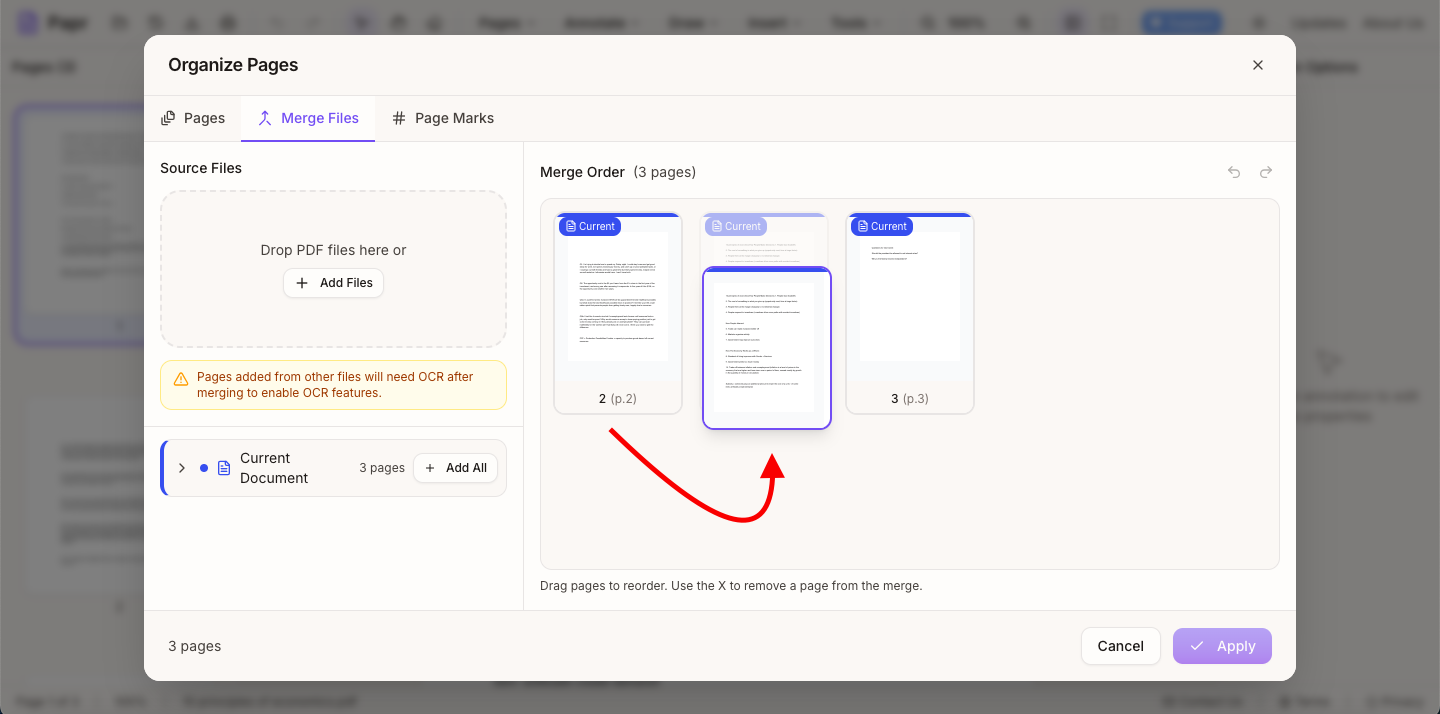Click the undo icon beside Merge Order
The height and width of the screenshot is (714, 1440).
tap(1233, 172)
